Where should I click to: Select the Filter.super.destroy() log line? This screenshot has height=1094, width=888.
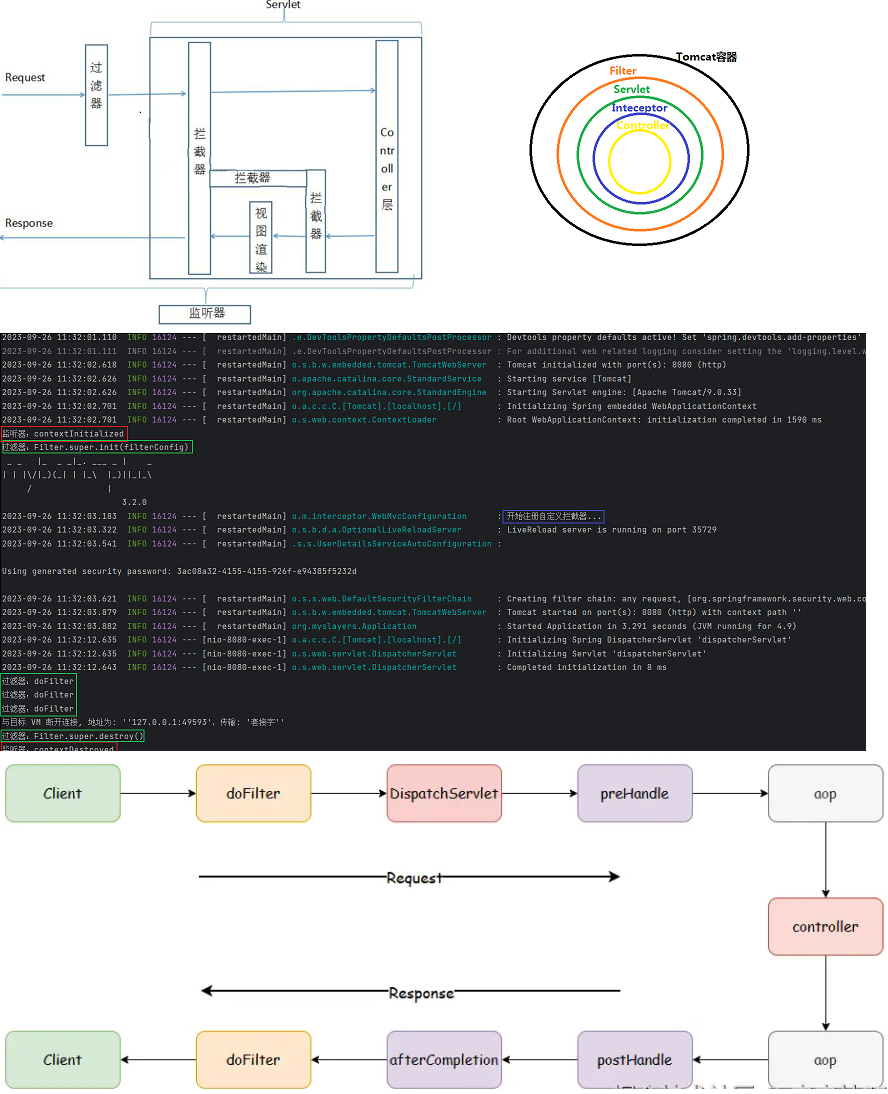73,735
